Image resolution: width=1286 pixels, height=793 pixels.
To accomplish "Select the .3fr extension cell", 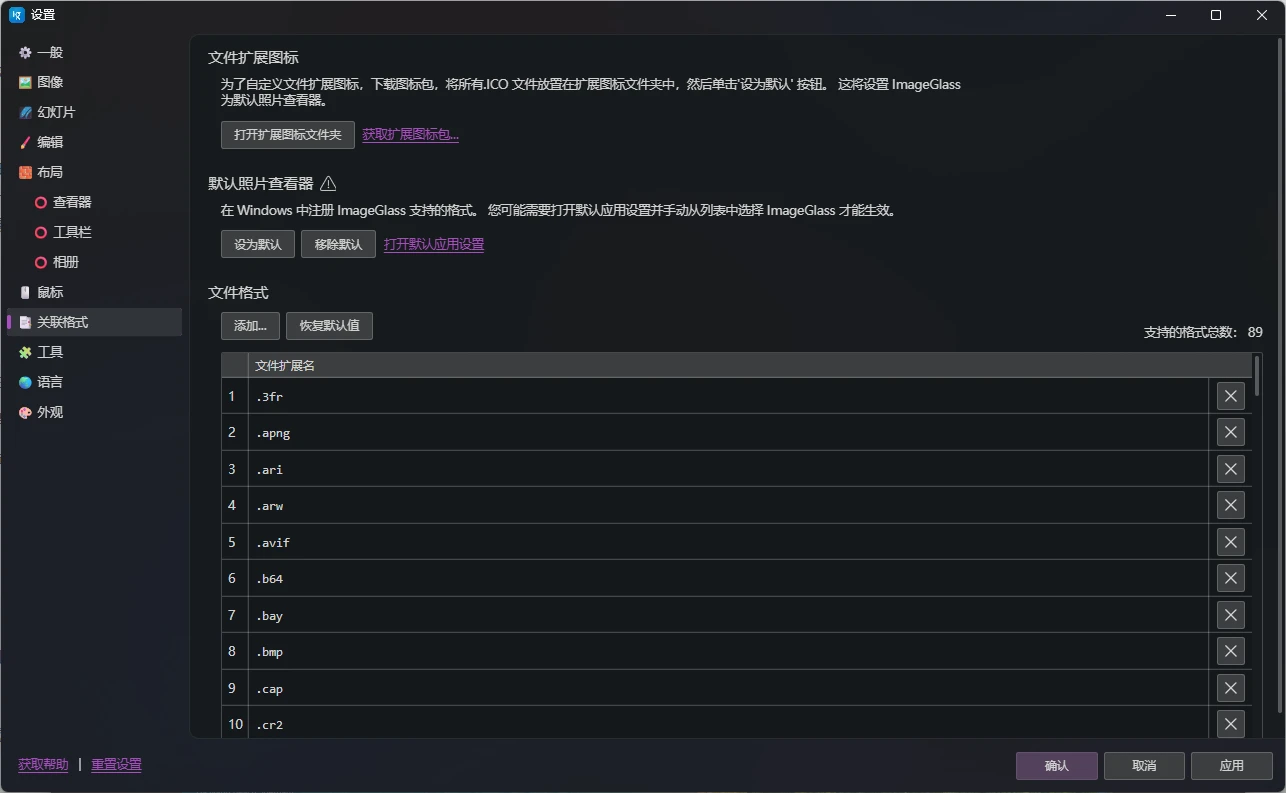I will pyautogui.click(x=728, y=396).
